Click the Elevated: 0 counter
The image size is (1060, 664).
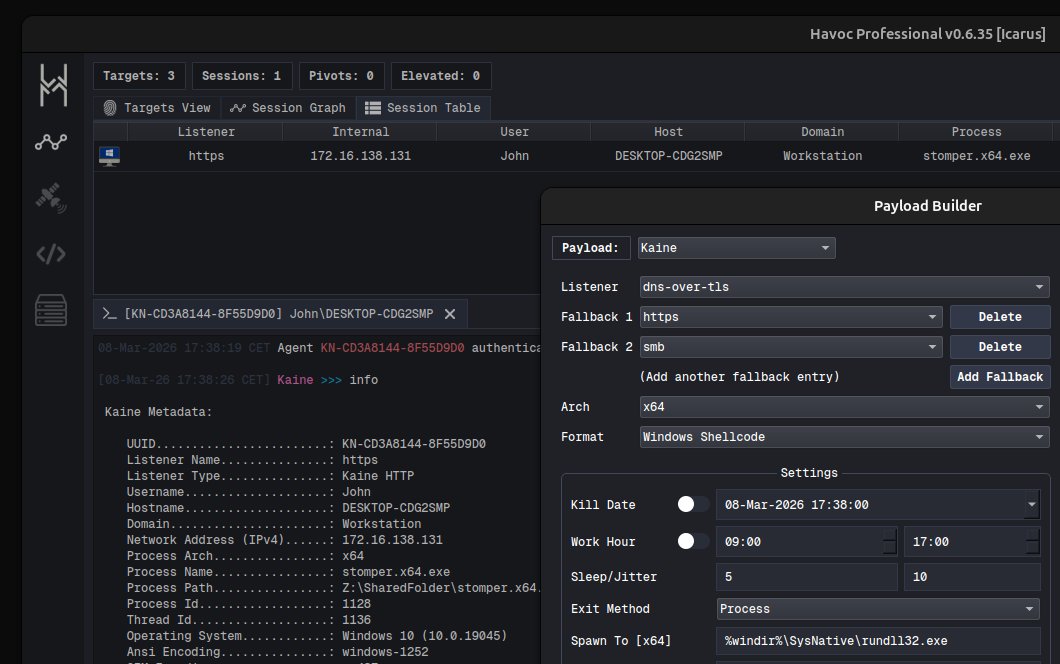pyautogui.click(x=441, y=76)
